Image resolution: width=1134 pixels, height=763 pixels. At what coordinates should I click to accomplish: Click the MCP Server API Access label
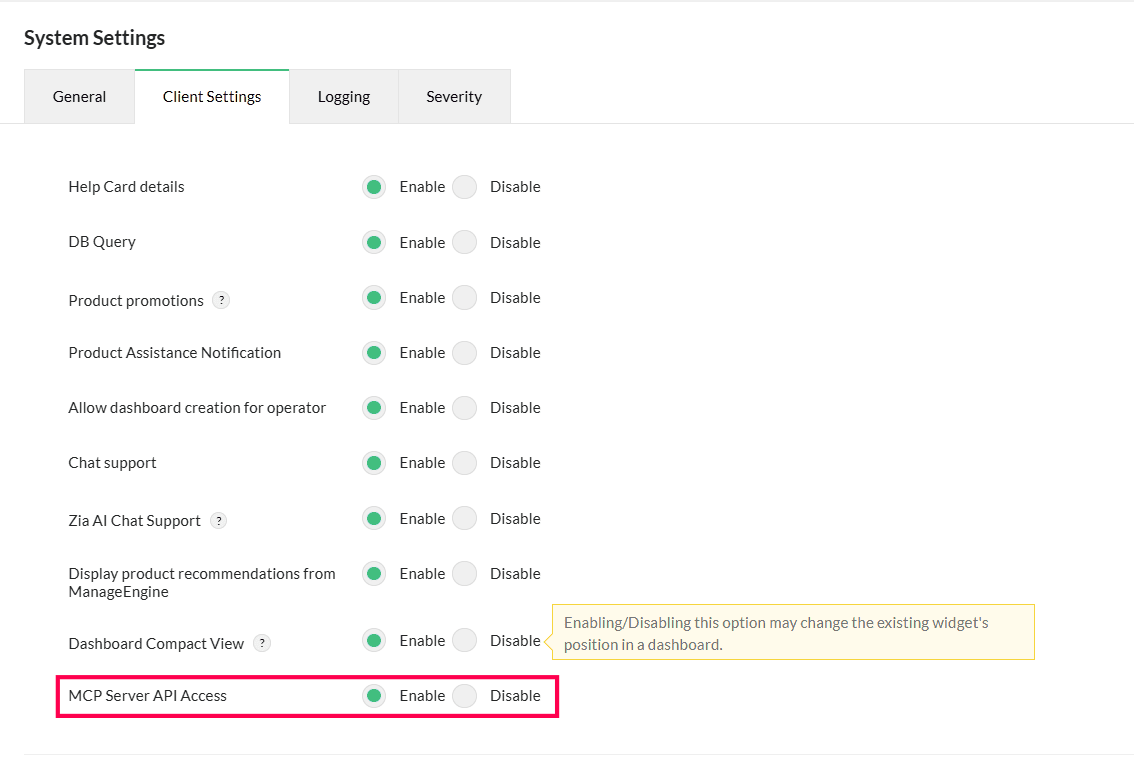click(x=148, y=696)
